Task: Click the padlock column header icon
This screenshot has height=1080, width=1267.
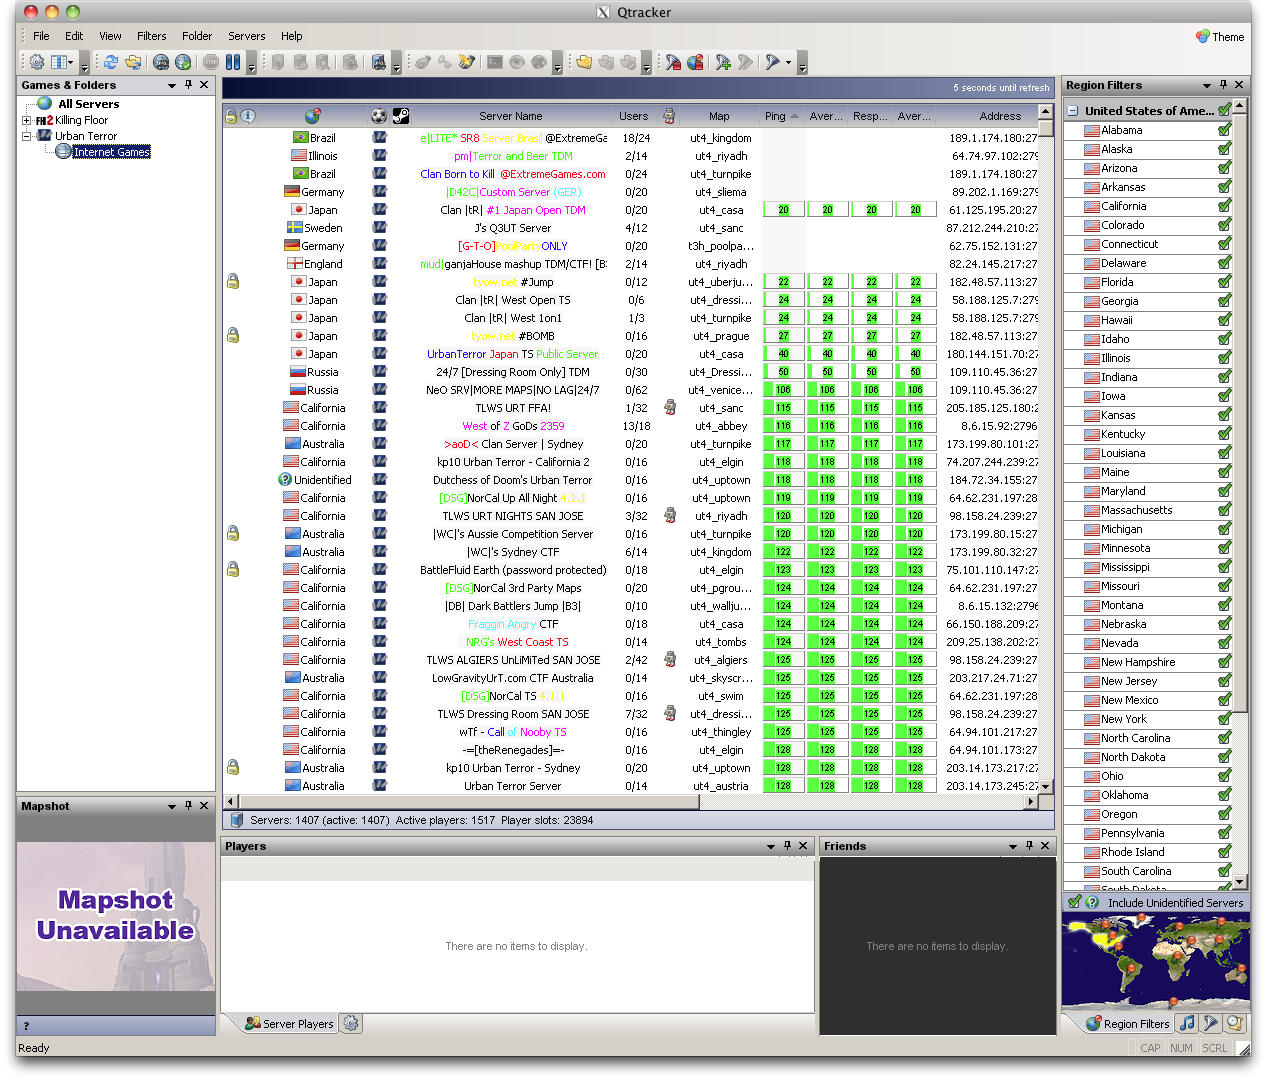Action: [x=231, y=116]
